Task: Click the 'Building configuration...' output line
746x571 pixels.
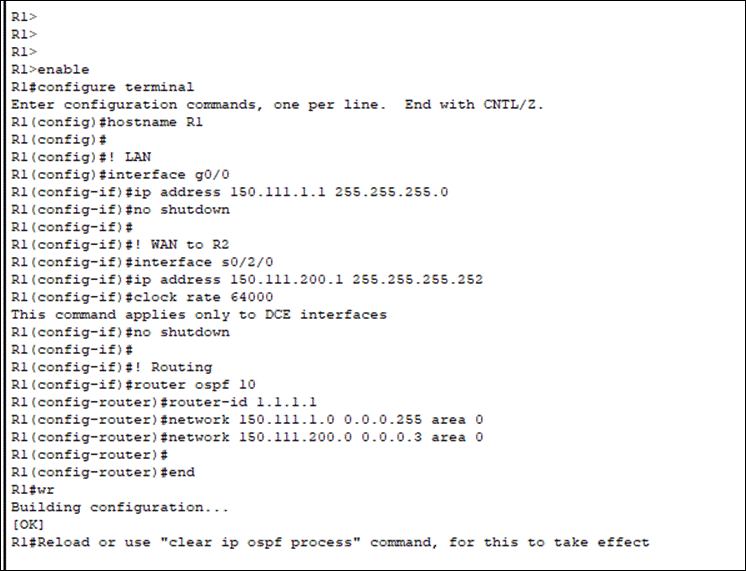Action: (x=120, y=507)
